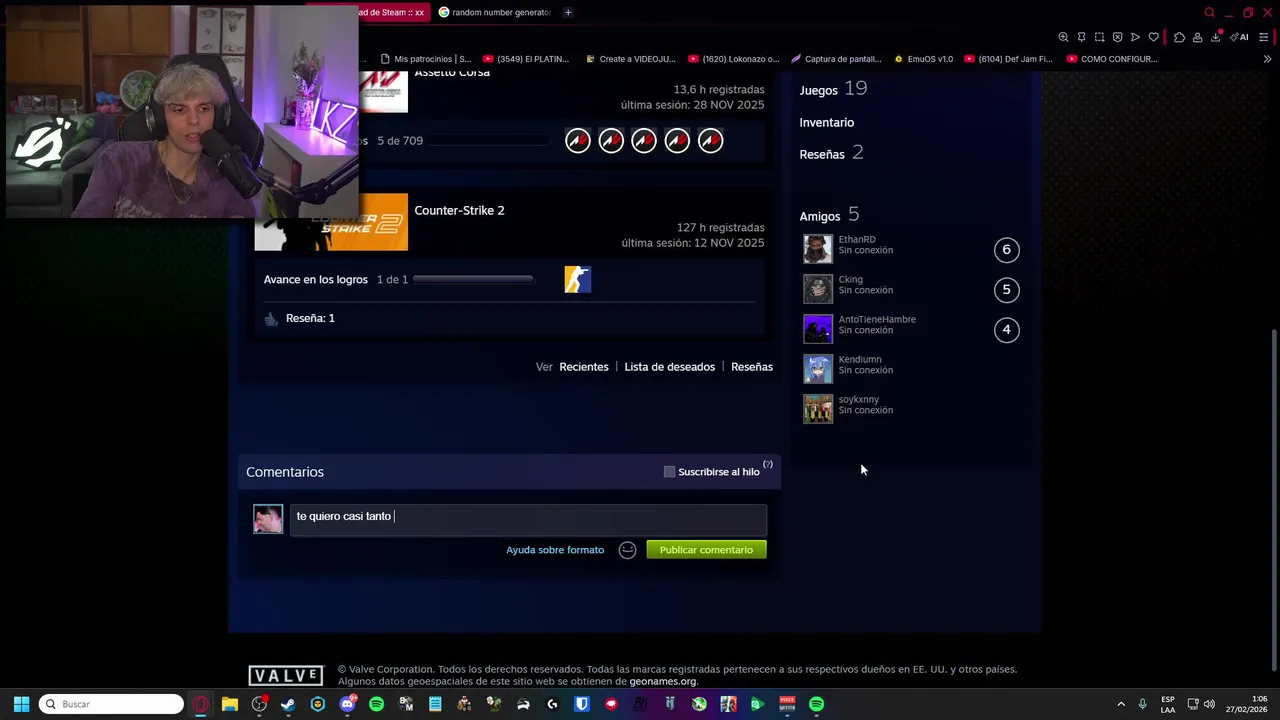Switch to the Steam community tab
This screenshot has height=720, width=1280.
click(390, 12)
